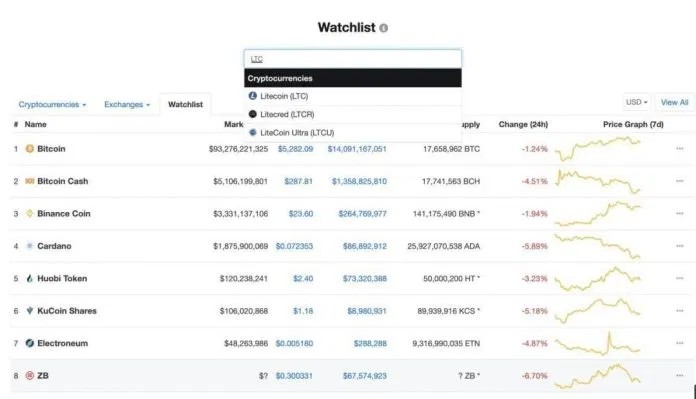Open the Bitcoin 7-day price graph
This screenshot has width=696, height=399.
click(x=598, y=149)
